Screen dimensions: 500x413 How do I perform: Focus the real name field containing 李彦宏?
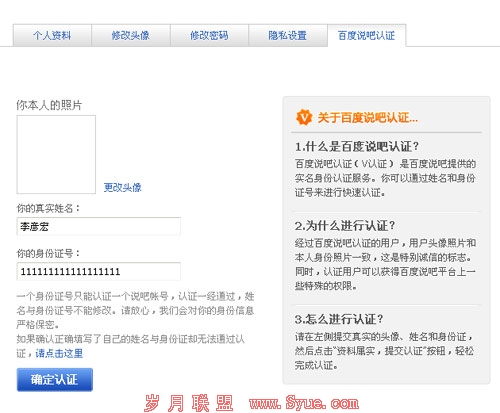(99, 227)
